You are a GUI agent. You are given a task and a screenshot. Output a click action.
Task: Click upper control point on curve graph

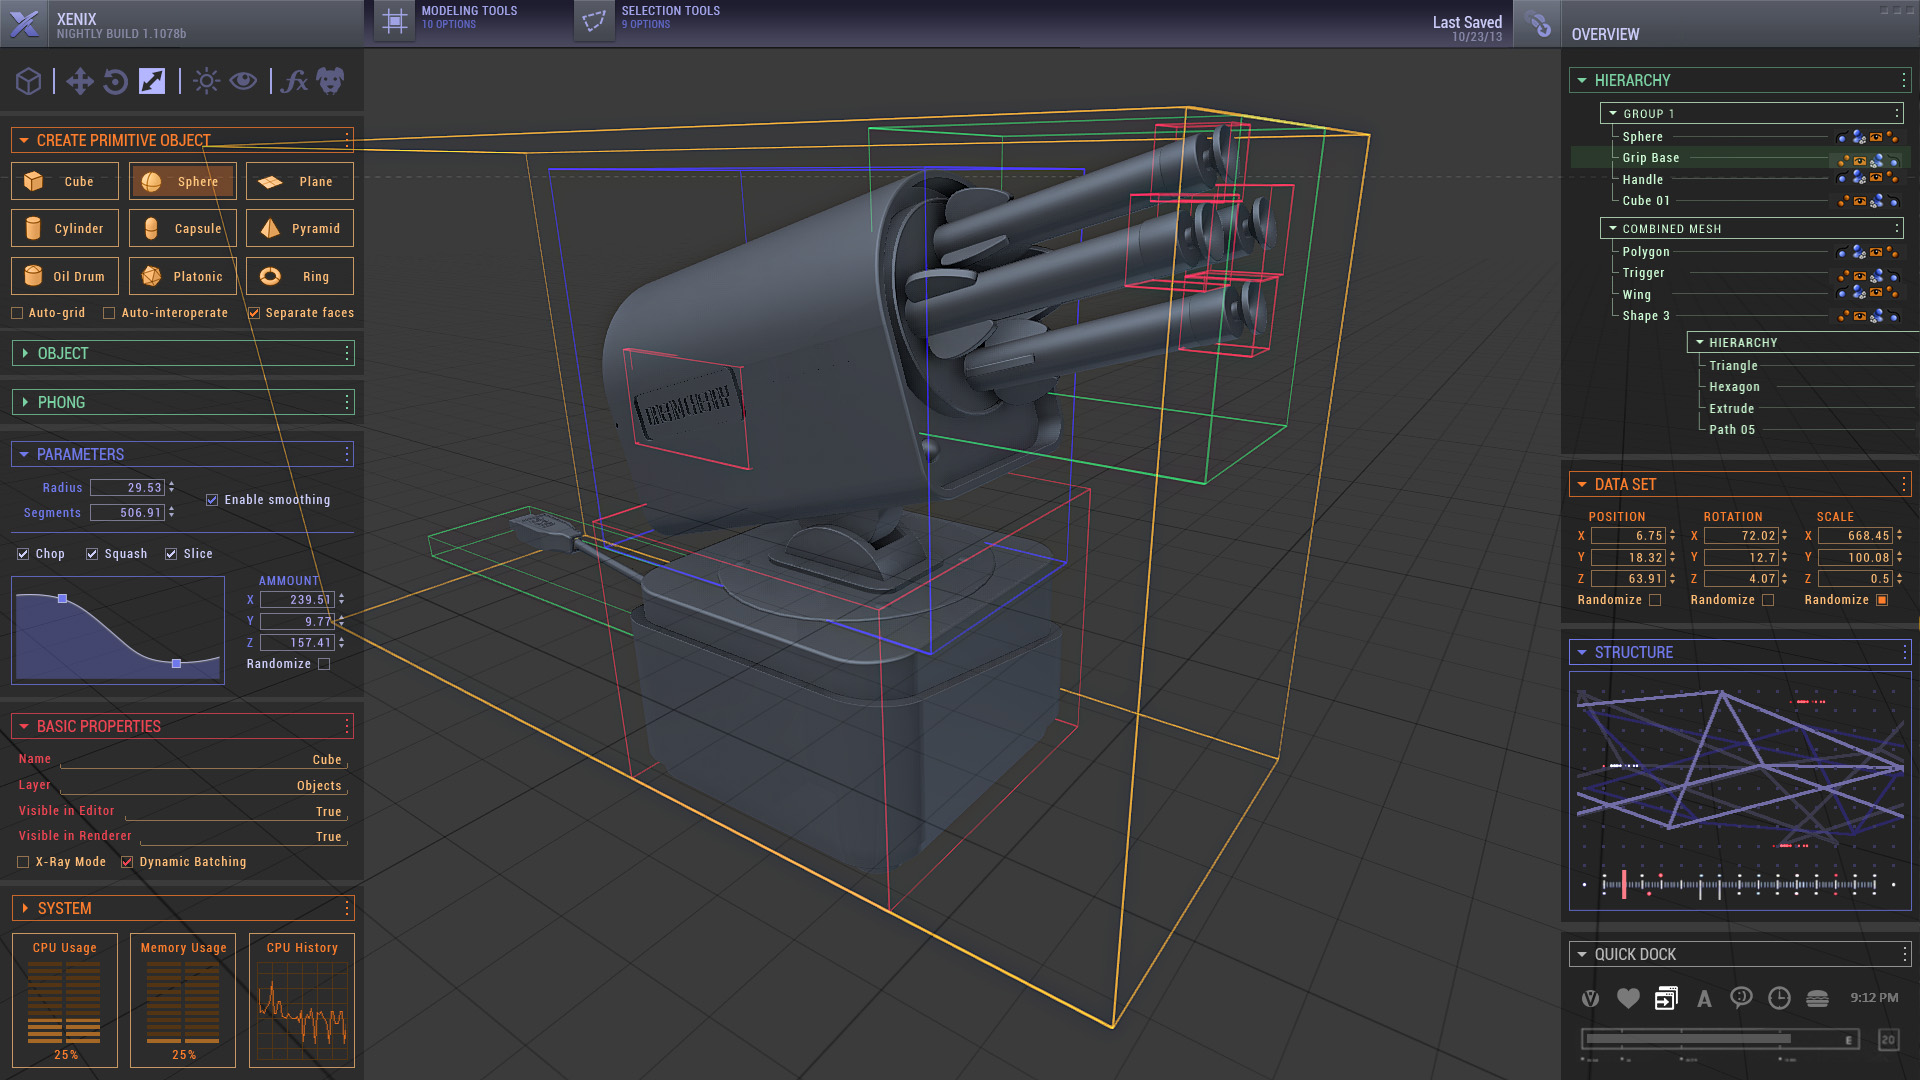tap(62, 599)
